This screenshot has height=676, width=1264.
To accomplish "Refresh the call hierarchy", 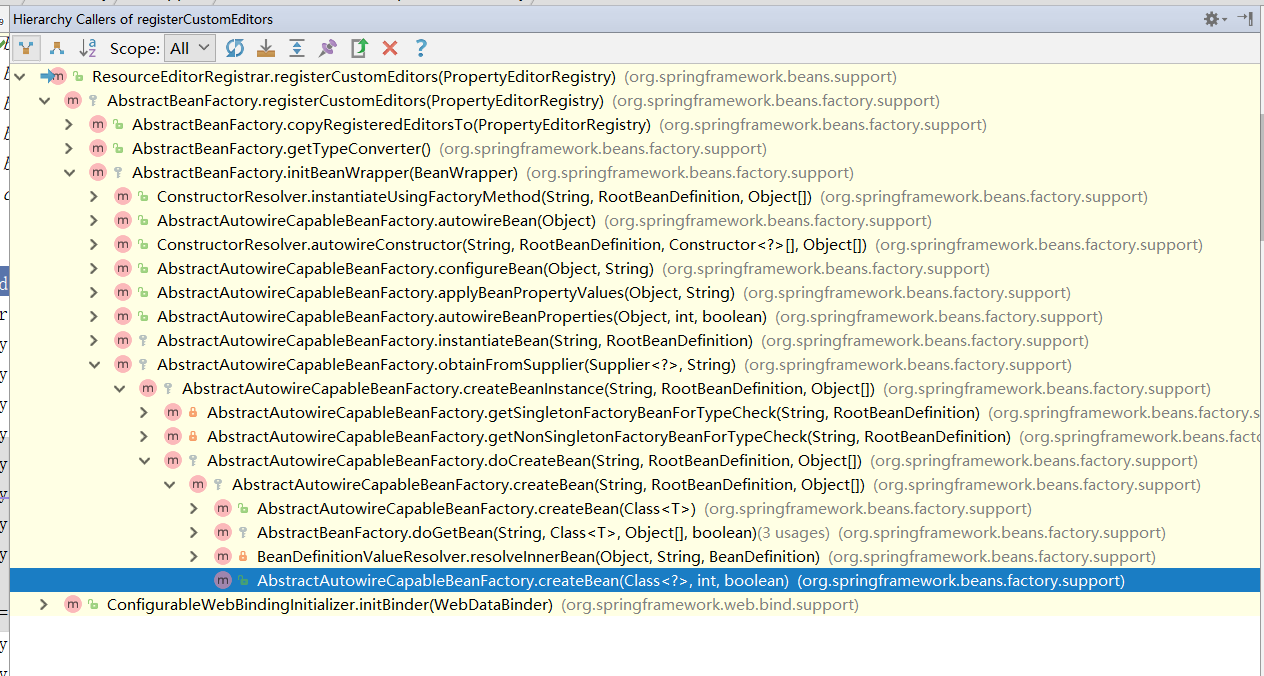I will tap(235, 48).
